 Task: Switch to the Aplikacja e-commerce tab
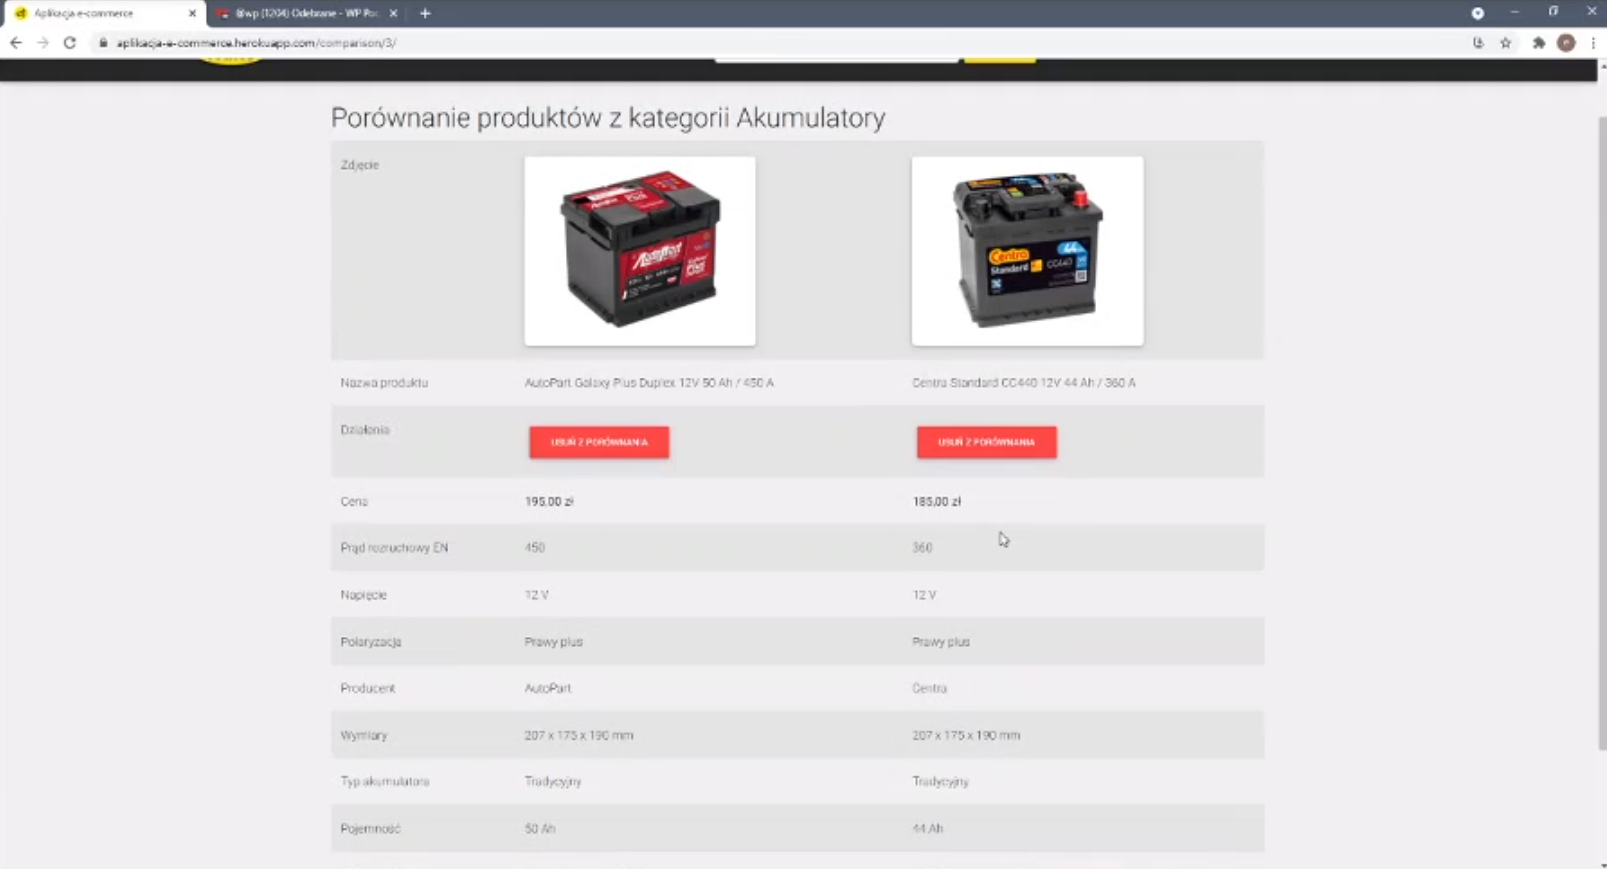click(x=103, y=13)
